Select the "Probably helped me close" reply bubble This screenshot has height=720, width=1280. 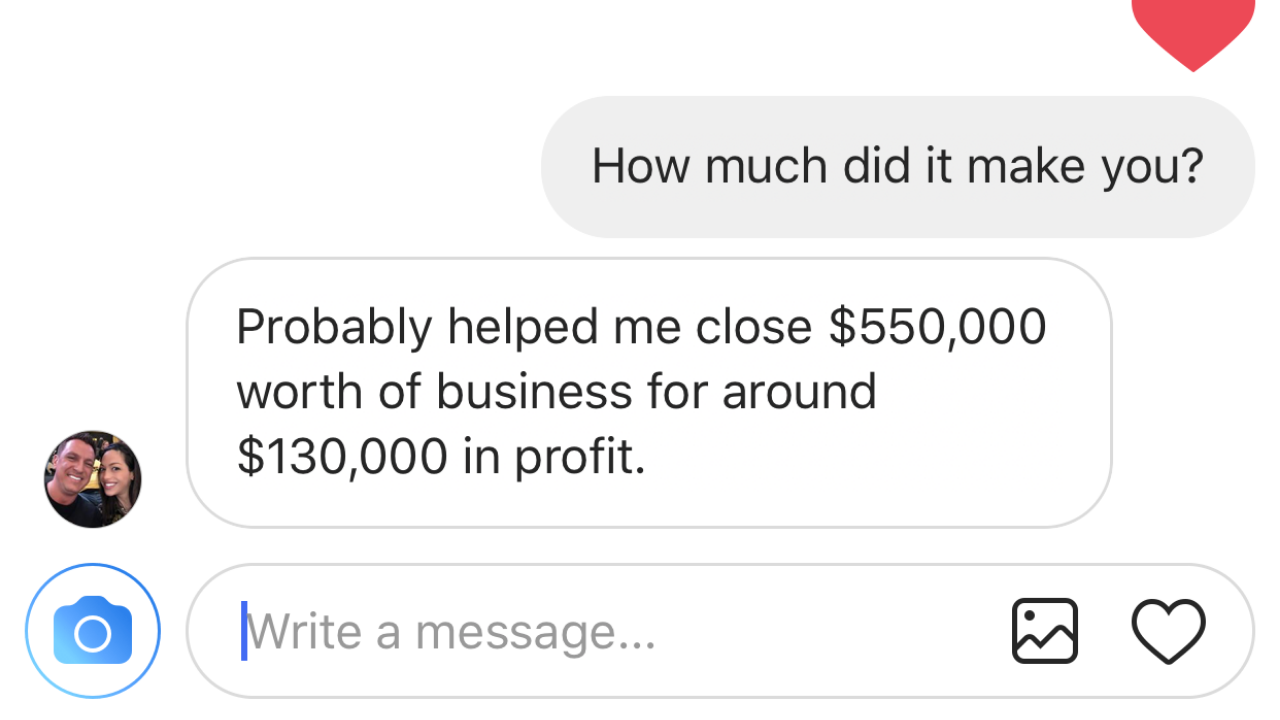pyautogui.click(x=648, y=392)
